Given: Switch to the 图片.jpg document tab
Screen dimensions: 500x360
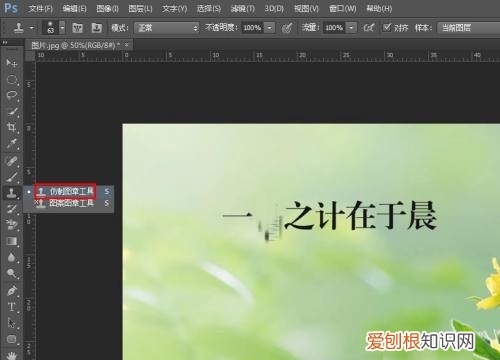Looking at the screenshot, I should [x=75, y=45].
